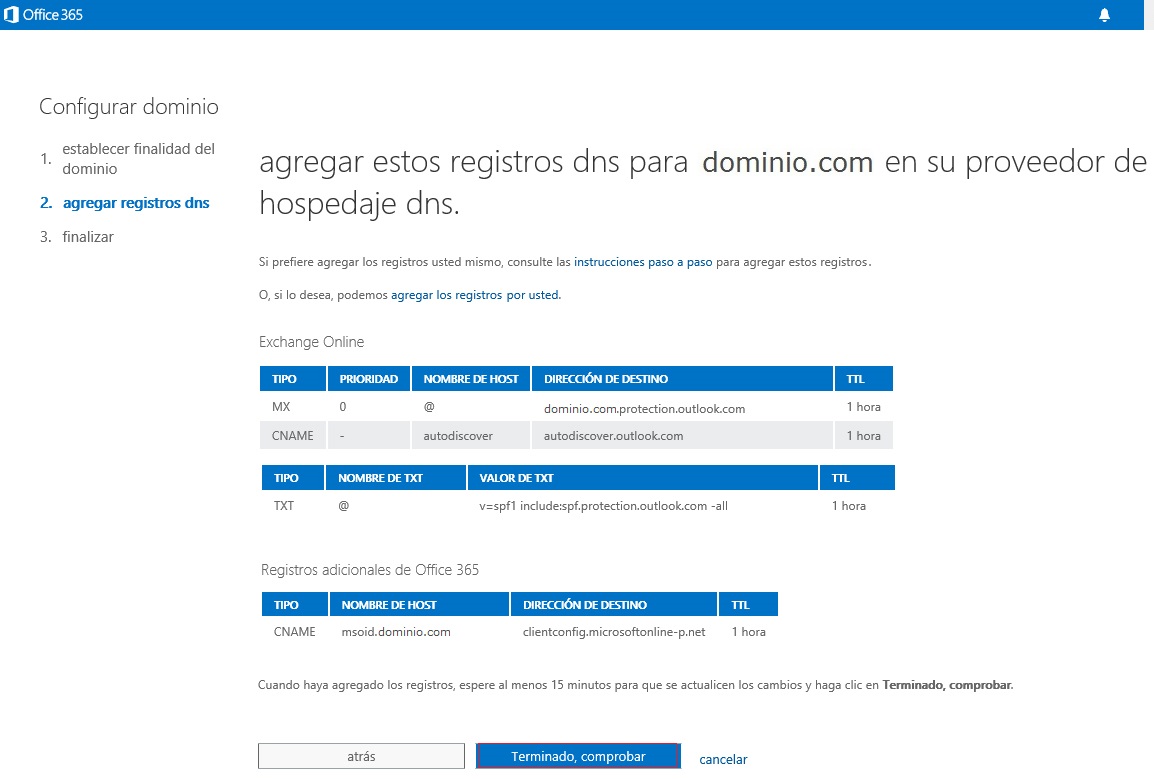Open the notifications bell icon
The image size is (1154, 779).
point(1104,15)
